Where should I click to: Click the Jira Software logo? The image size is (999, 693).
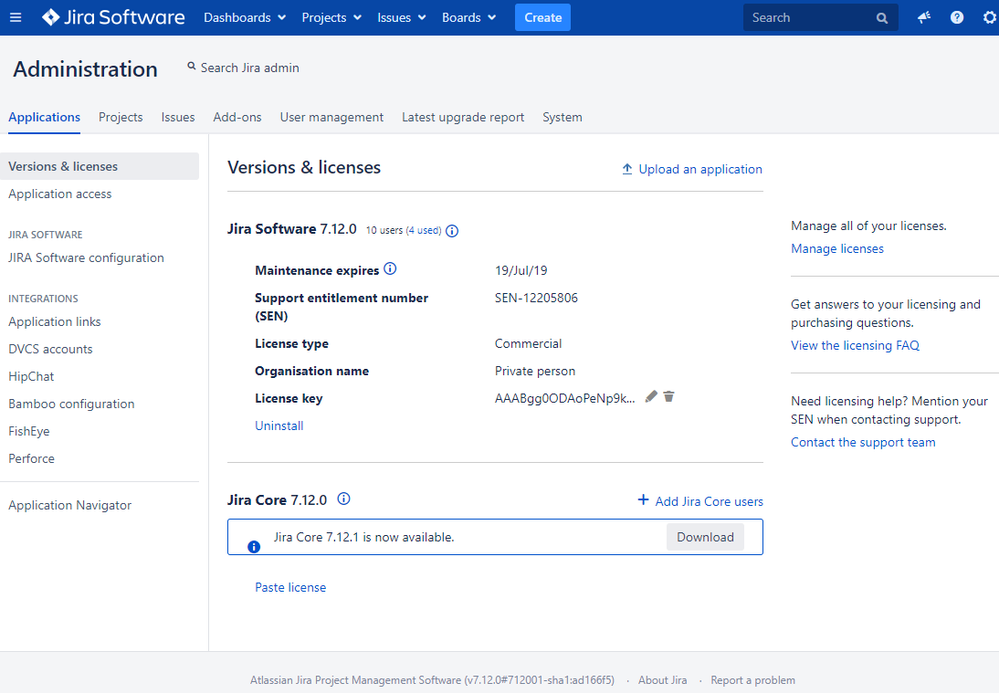pos(113,17)
